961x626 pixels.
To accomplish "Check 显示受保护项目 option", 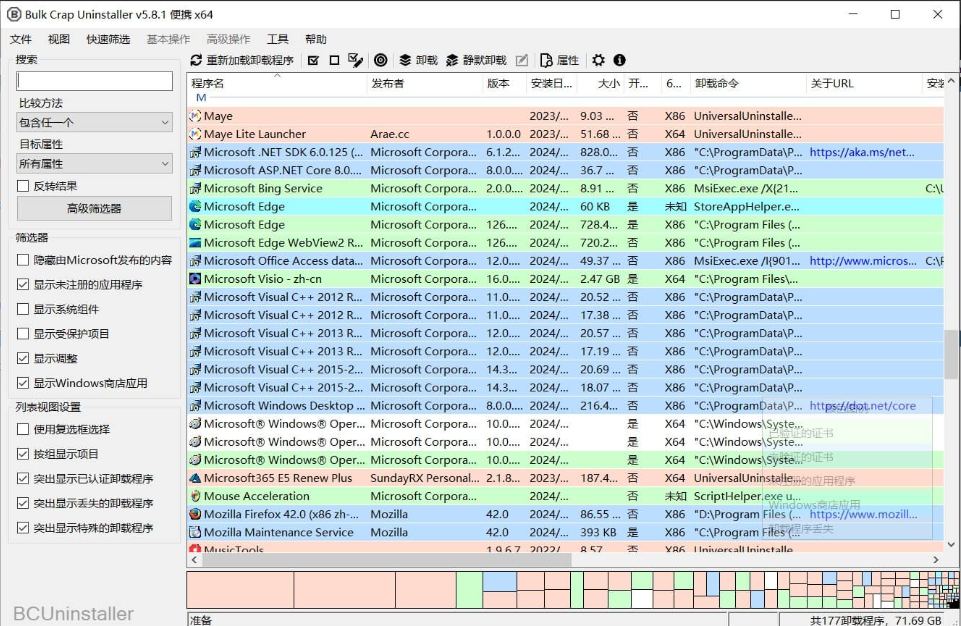I will point(23,334).
